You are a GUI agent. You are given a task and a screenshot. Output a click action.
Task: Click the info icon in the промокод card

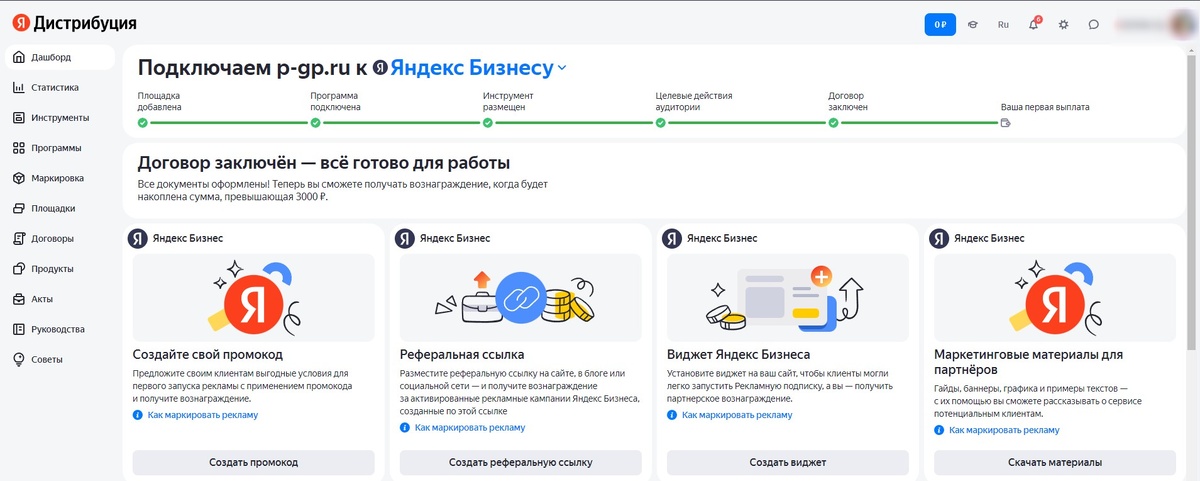(x=138, y=415)
